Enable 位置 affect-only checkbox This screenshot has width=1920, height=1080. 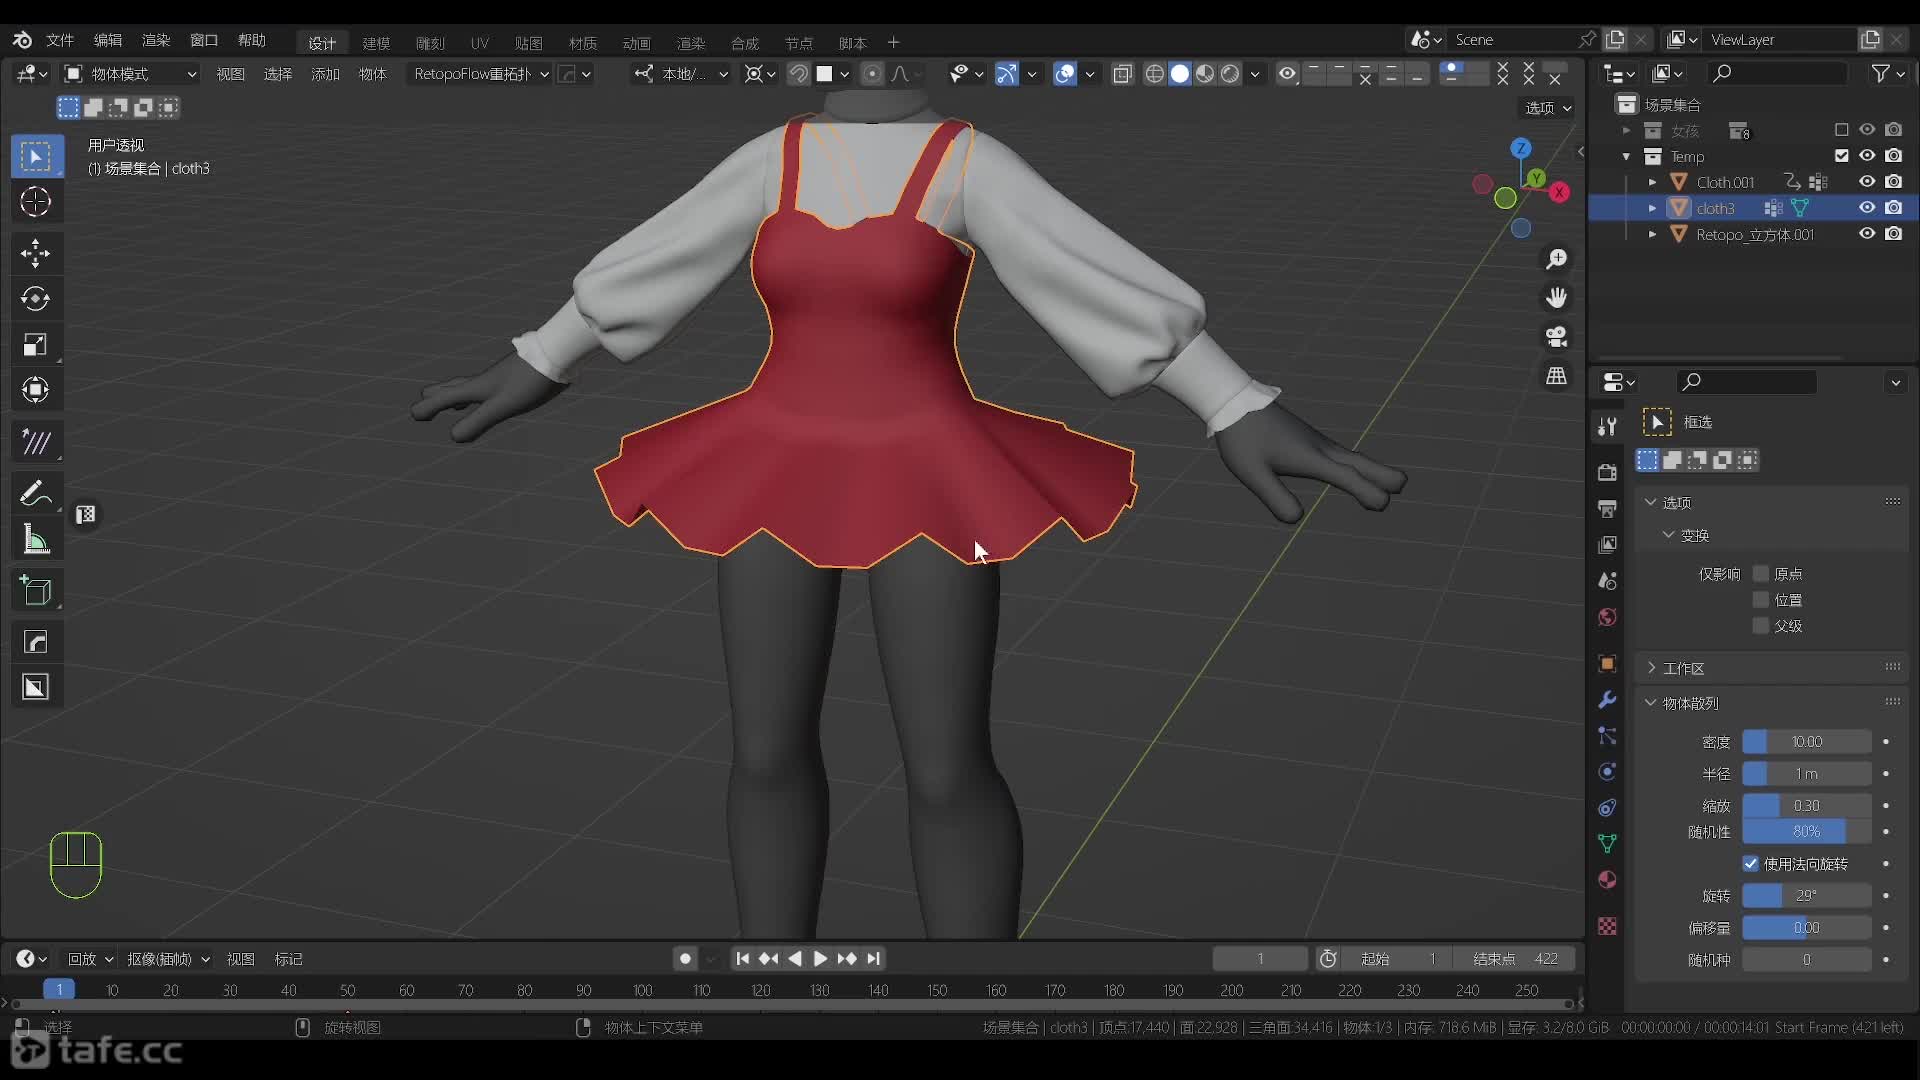pos(1761,600)
